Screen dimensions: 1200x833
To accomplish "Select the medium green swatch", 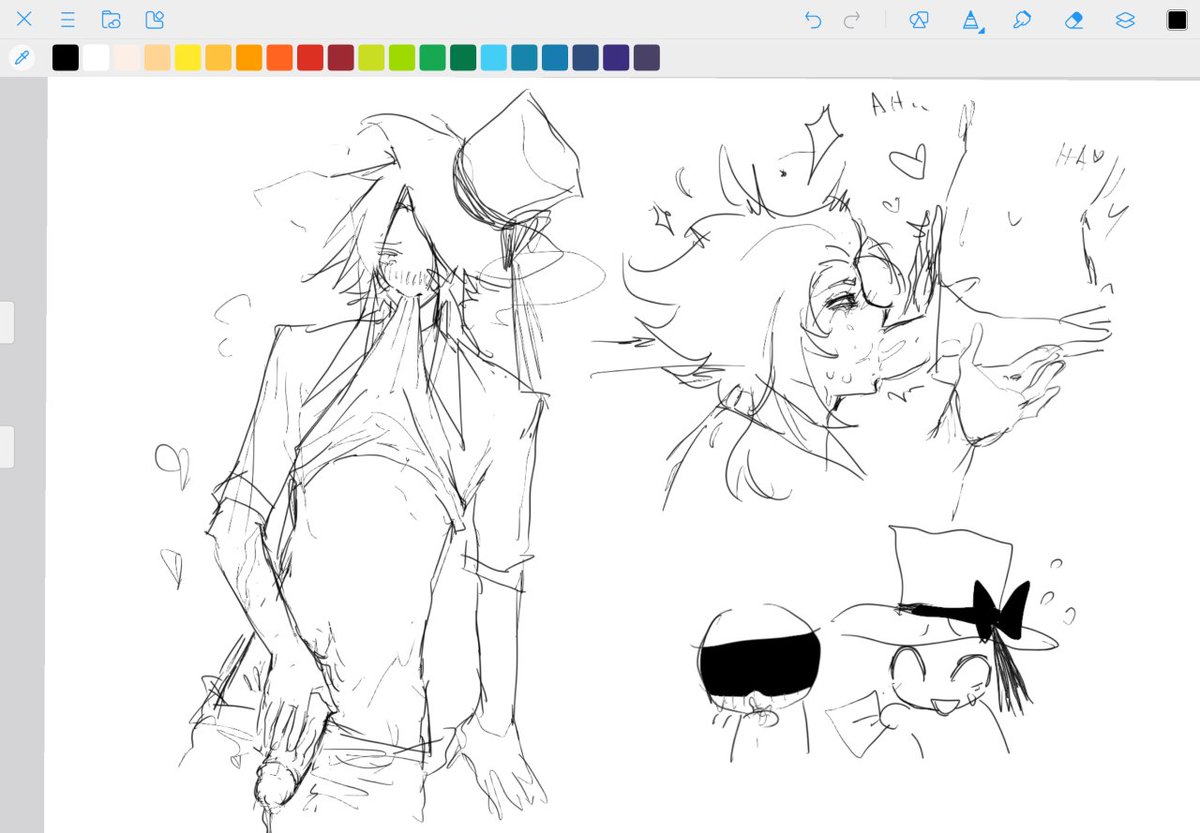I will pyautogui.click(x=432, y=58).
